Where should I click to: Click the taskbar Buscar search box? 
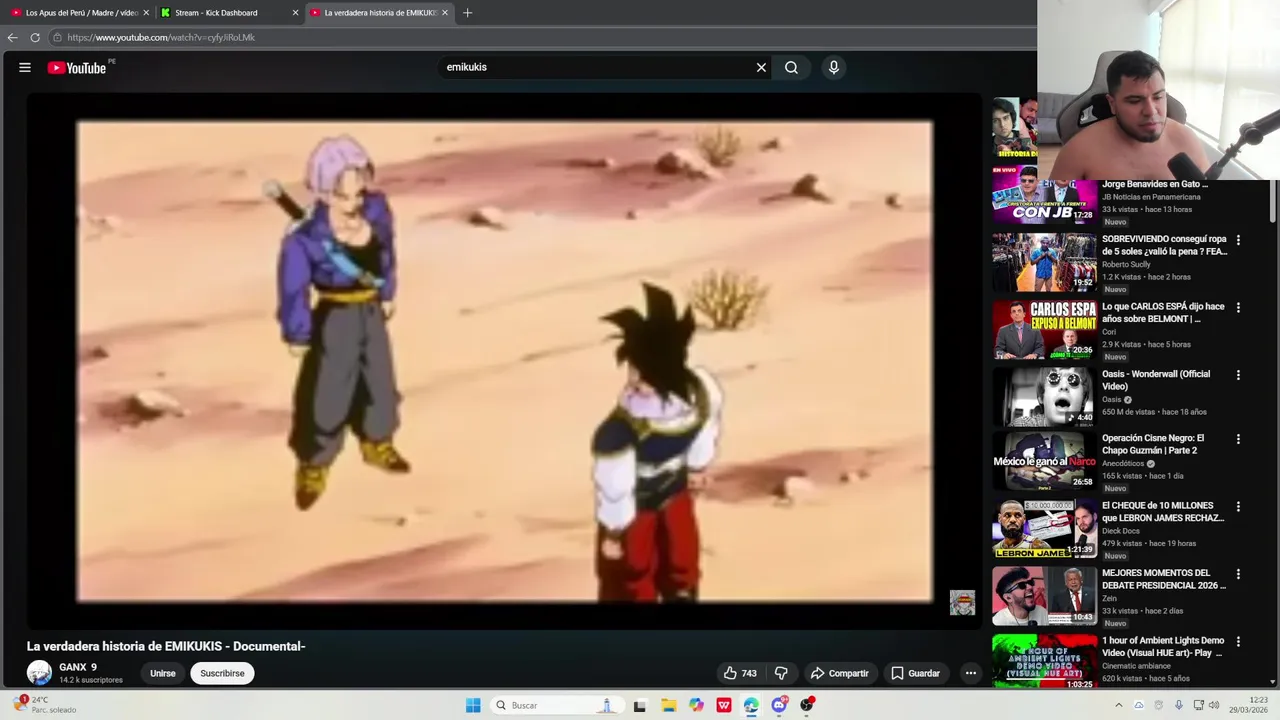pyautogui.click(x=556, y=705)
